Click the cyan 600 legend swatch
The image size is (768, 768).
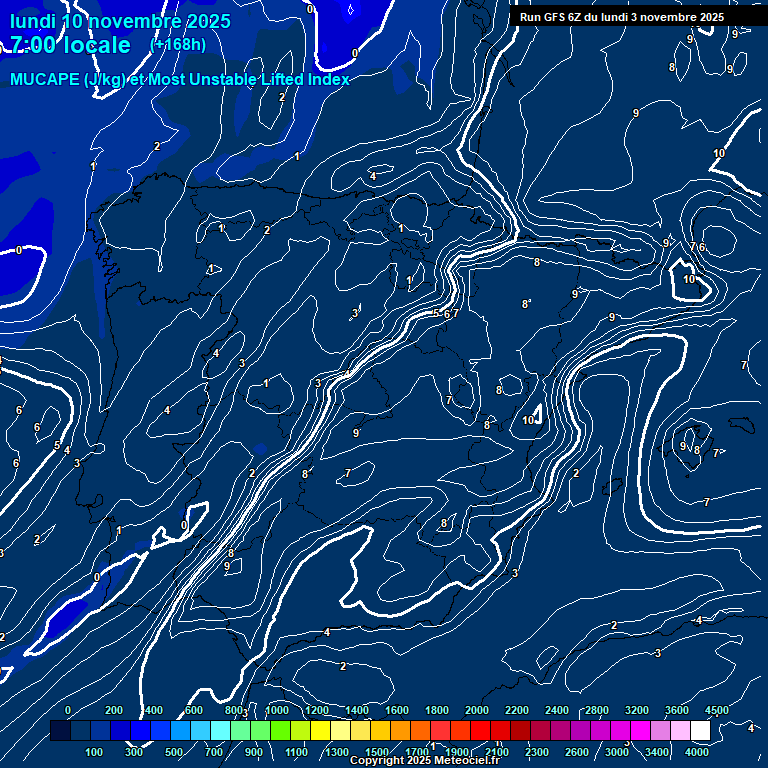point(180,731)
